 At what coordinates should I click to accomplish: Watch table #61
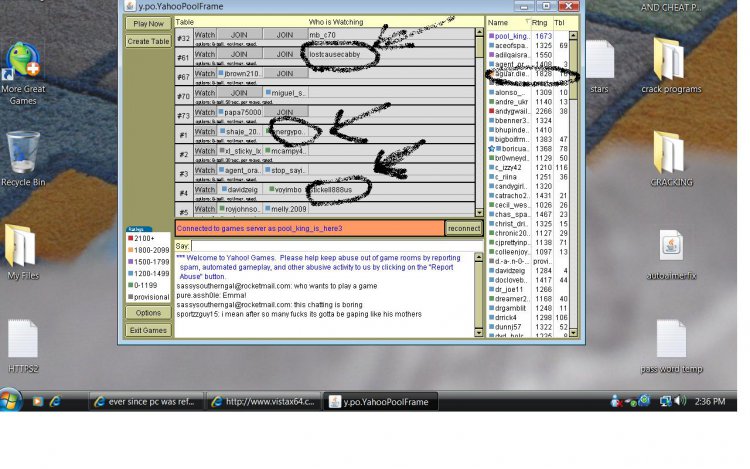(205, 54)
